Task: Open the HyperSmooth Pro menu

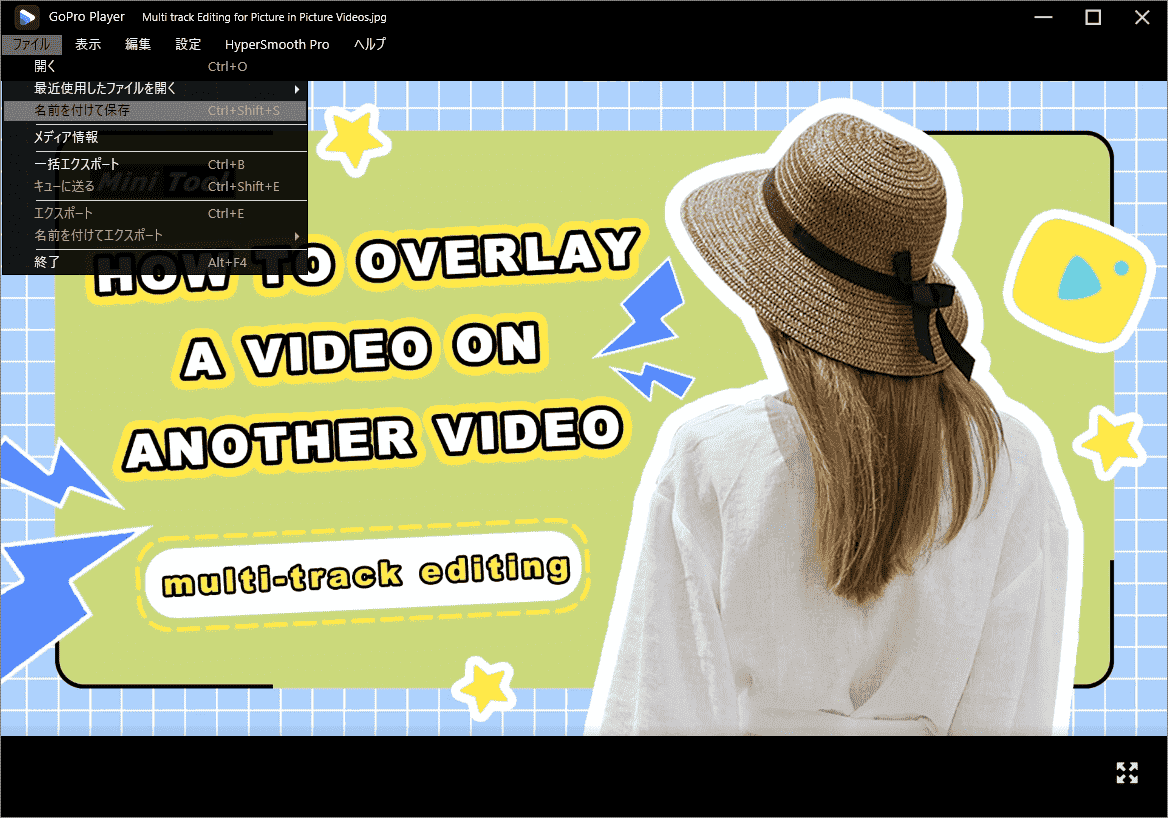Action: click(x=277, y=44)
